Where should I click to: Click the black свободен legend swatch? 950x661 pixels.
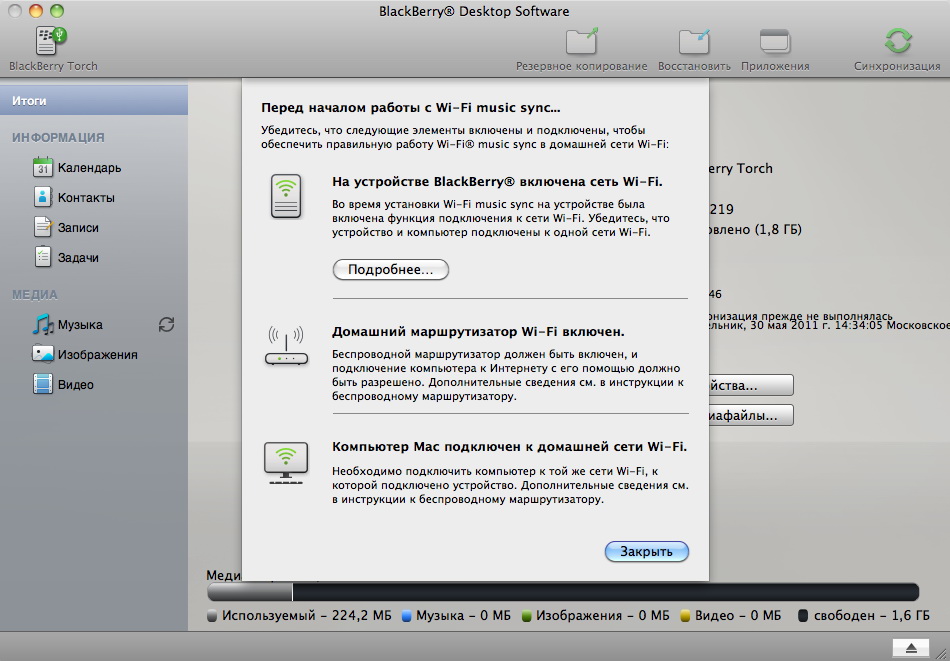[803, 616]
